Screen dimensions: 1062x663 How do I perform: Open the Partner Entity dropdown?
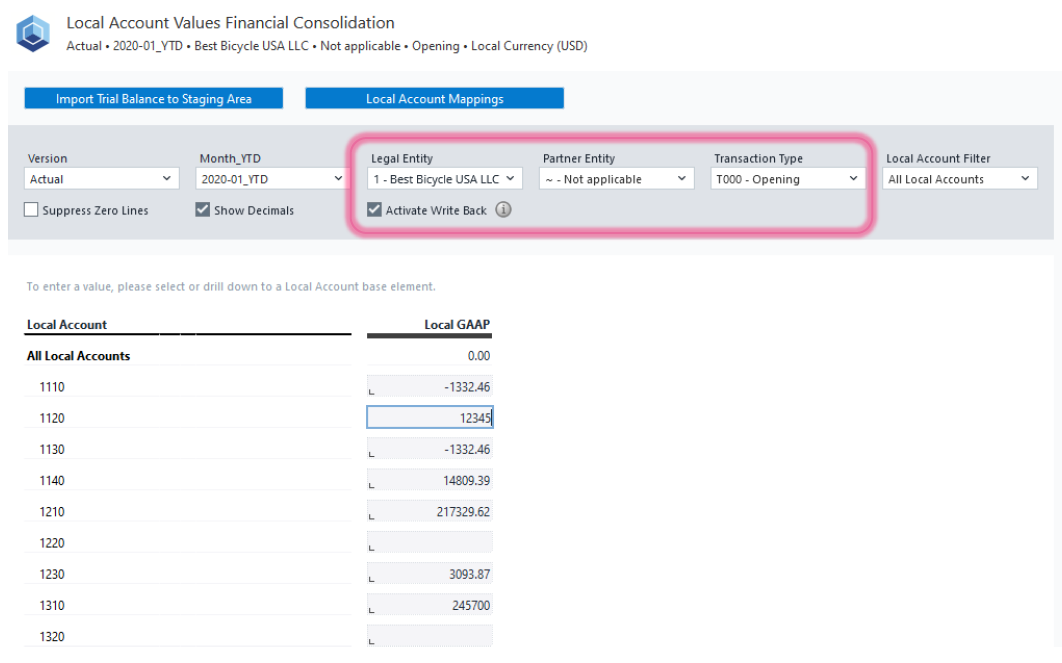617,179
